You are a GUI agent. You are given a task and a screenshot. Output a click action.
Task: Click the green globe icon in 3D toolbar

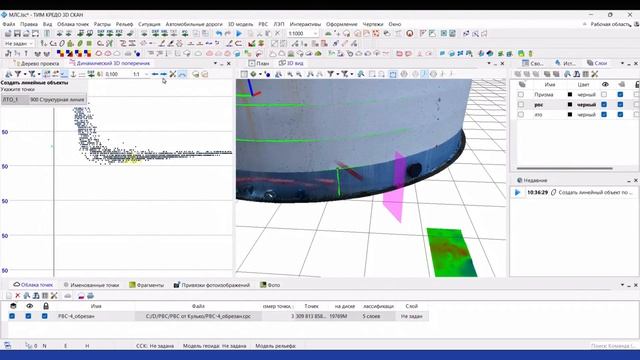pyautogui.click(x=253, y=74)
